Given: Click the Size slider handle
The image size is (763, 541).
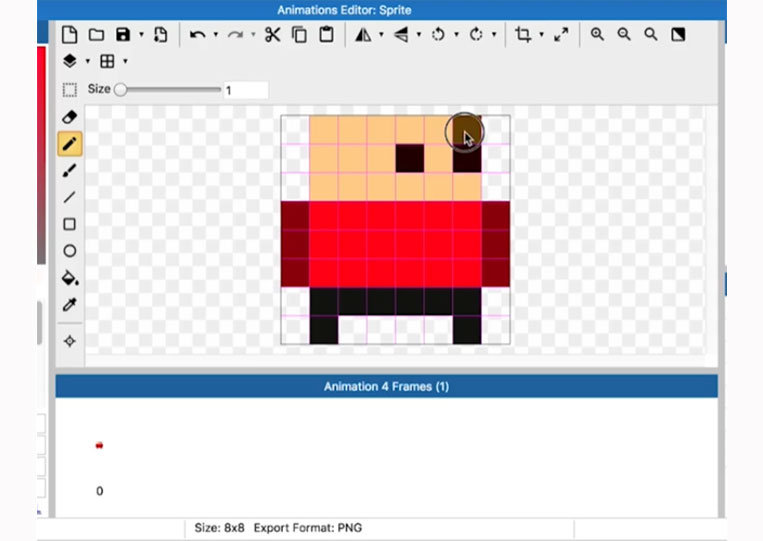Looking at the screenshot, I should point(120,90).
